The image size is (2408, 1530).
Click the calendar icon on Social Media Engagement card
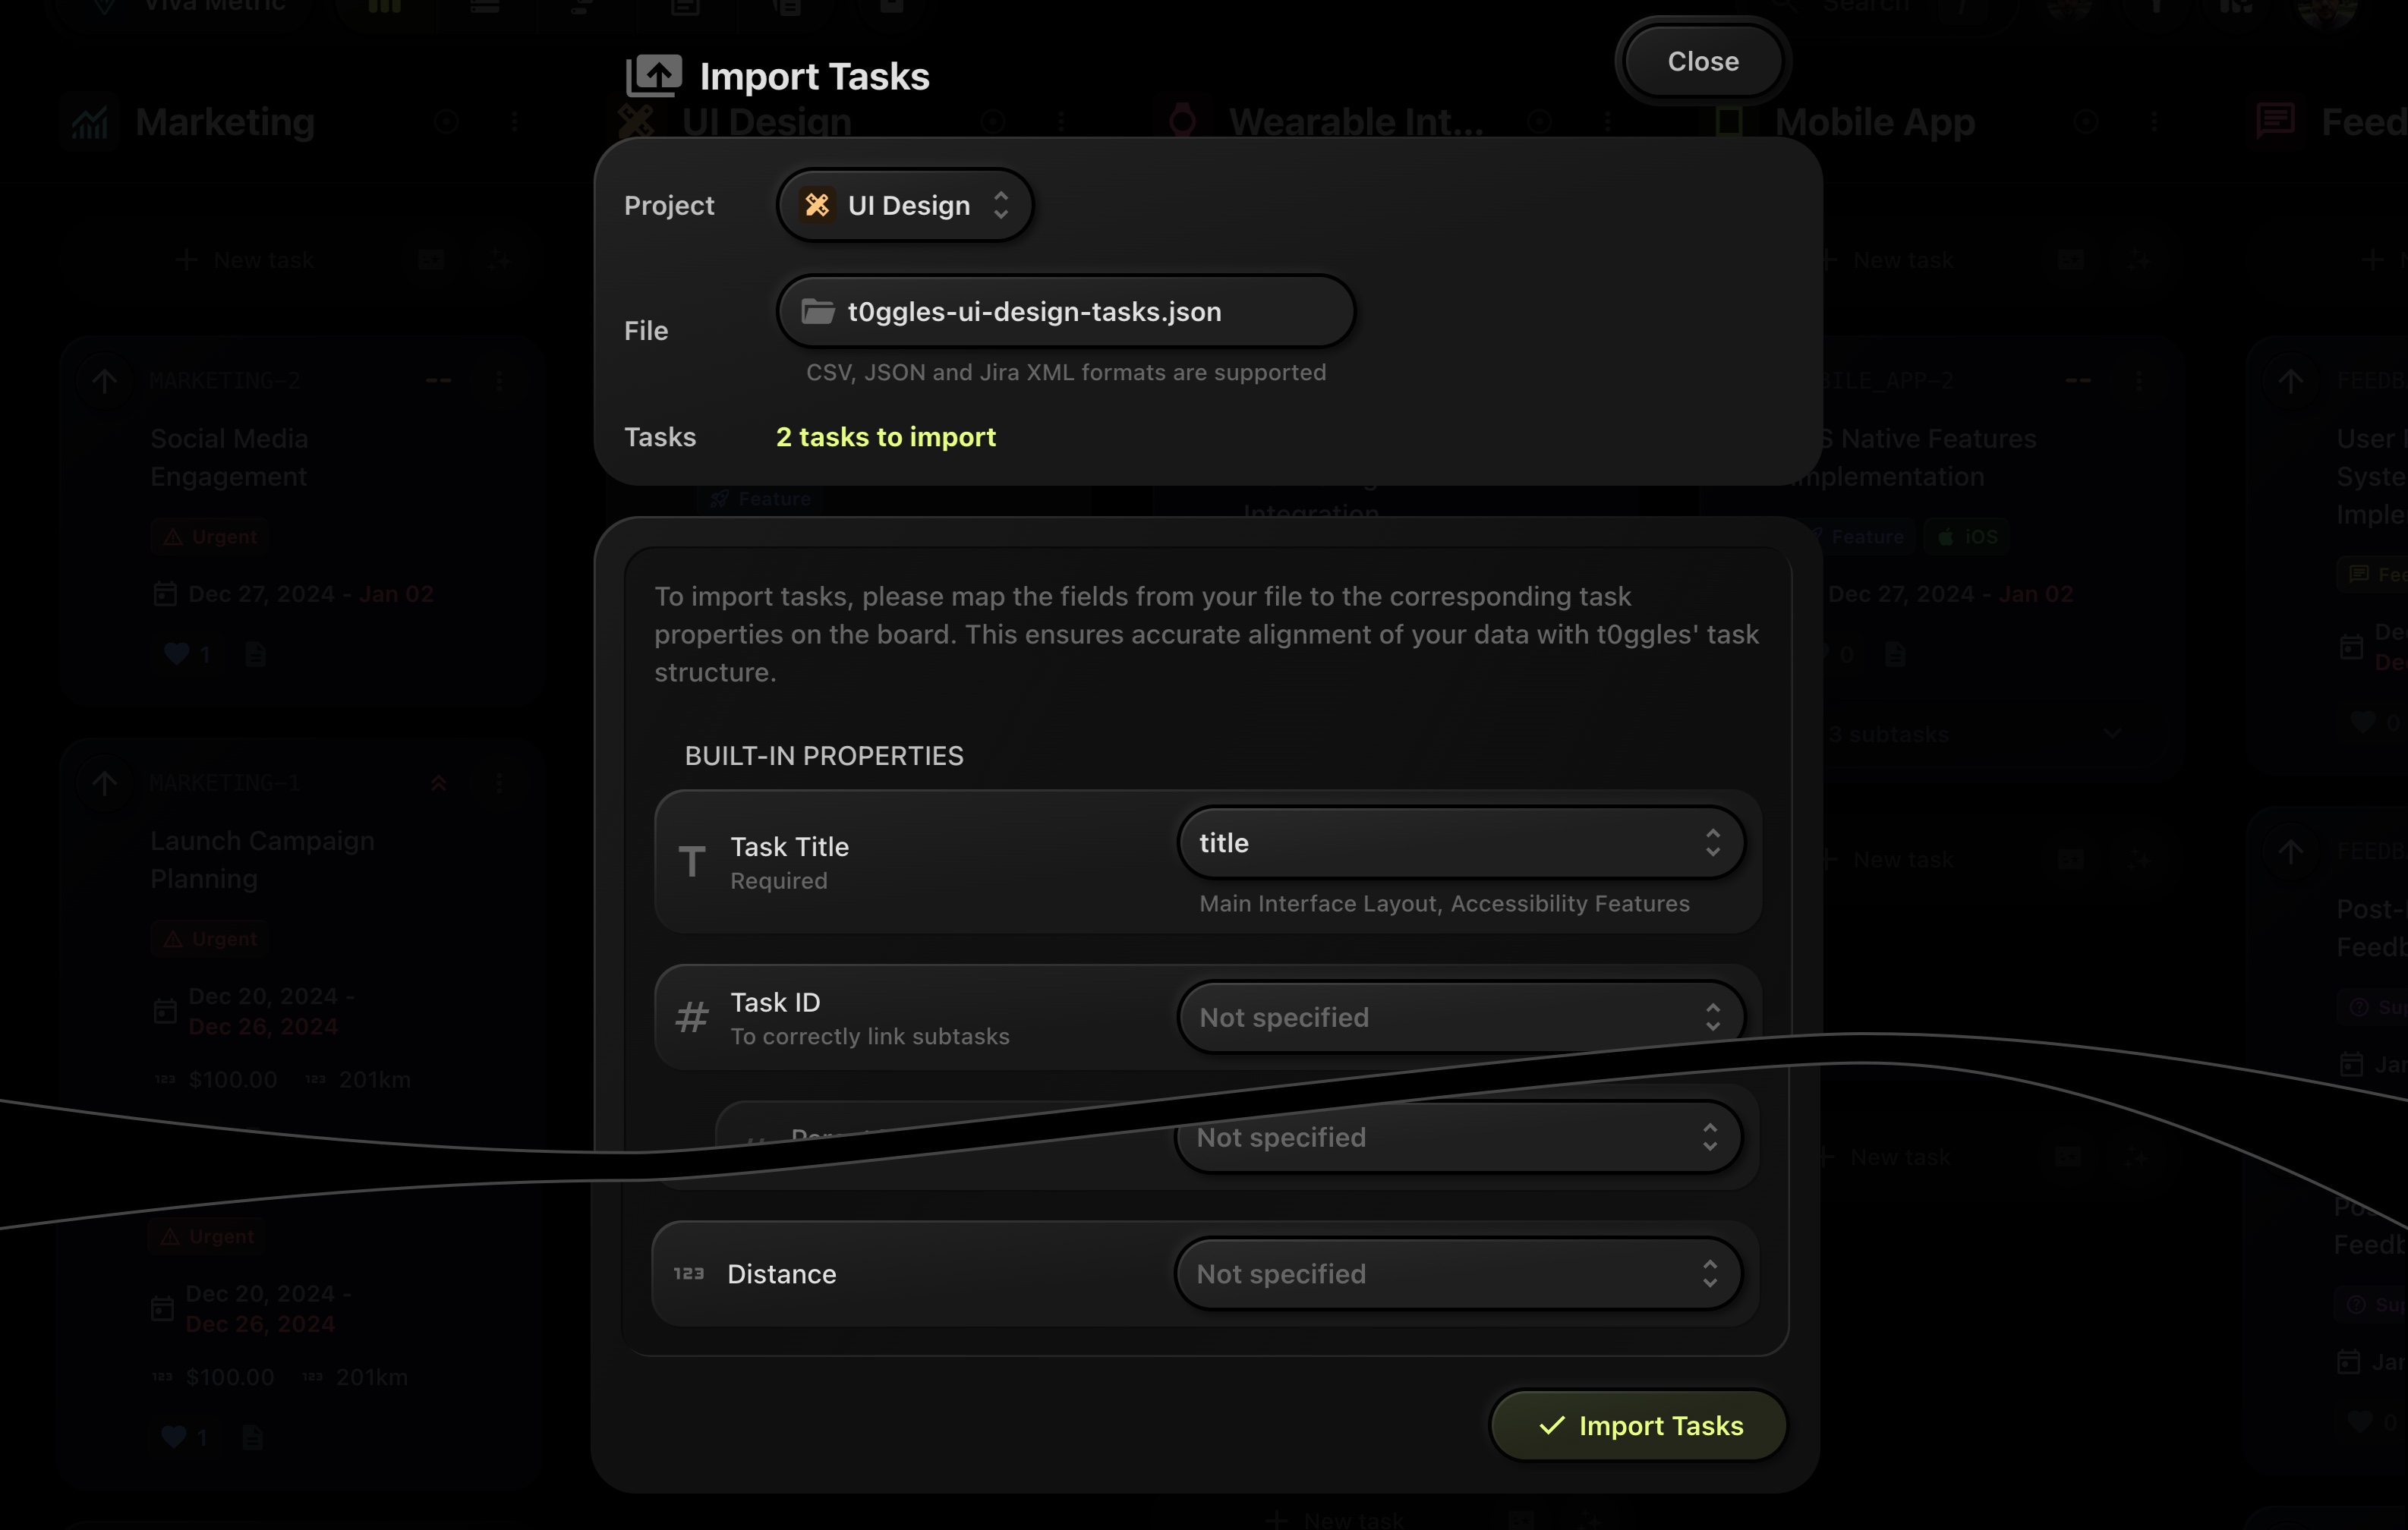(x=165, y=594)
